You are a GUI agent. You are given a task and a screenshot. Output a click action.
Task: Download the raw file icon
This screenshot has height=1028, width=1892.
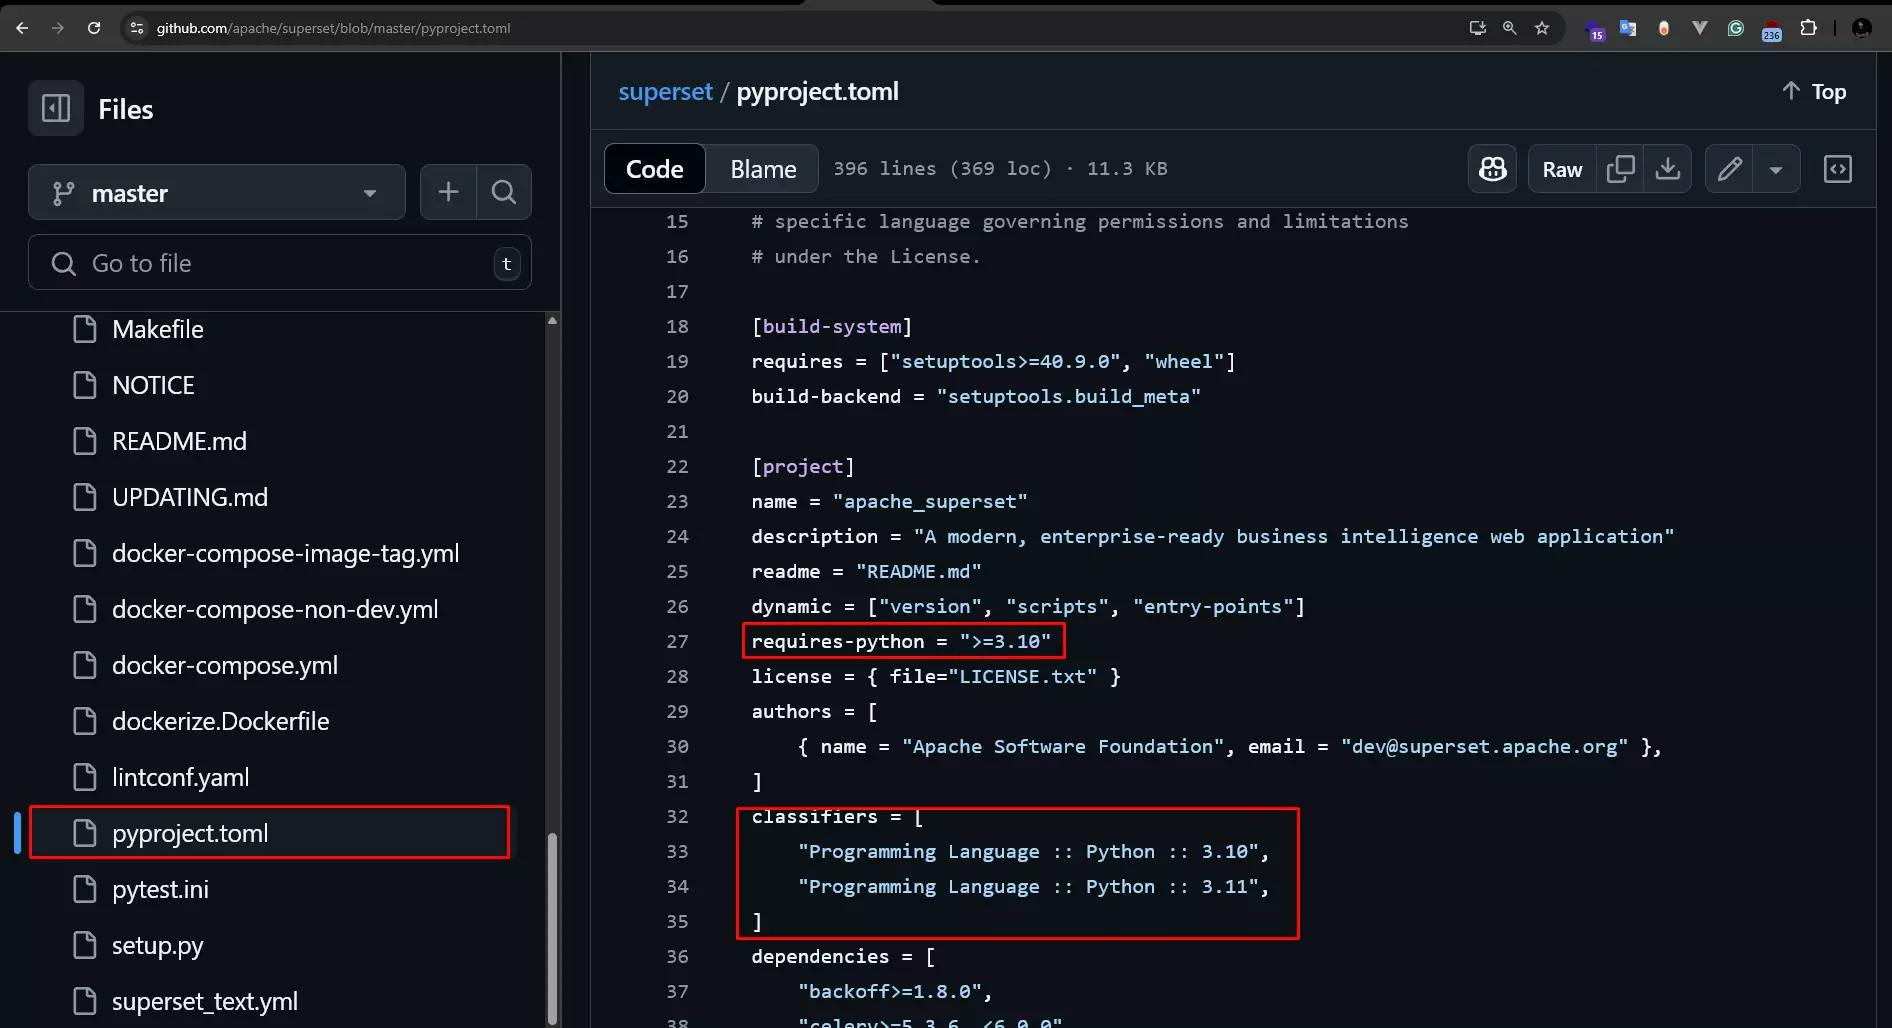pyautogui.click(x=1668, y=169)
